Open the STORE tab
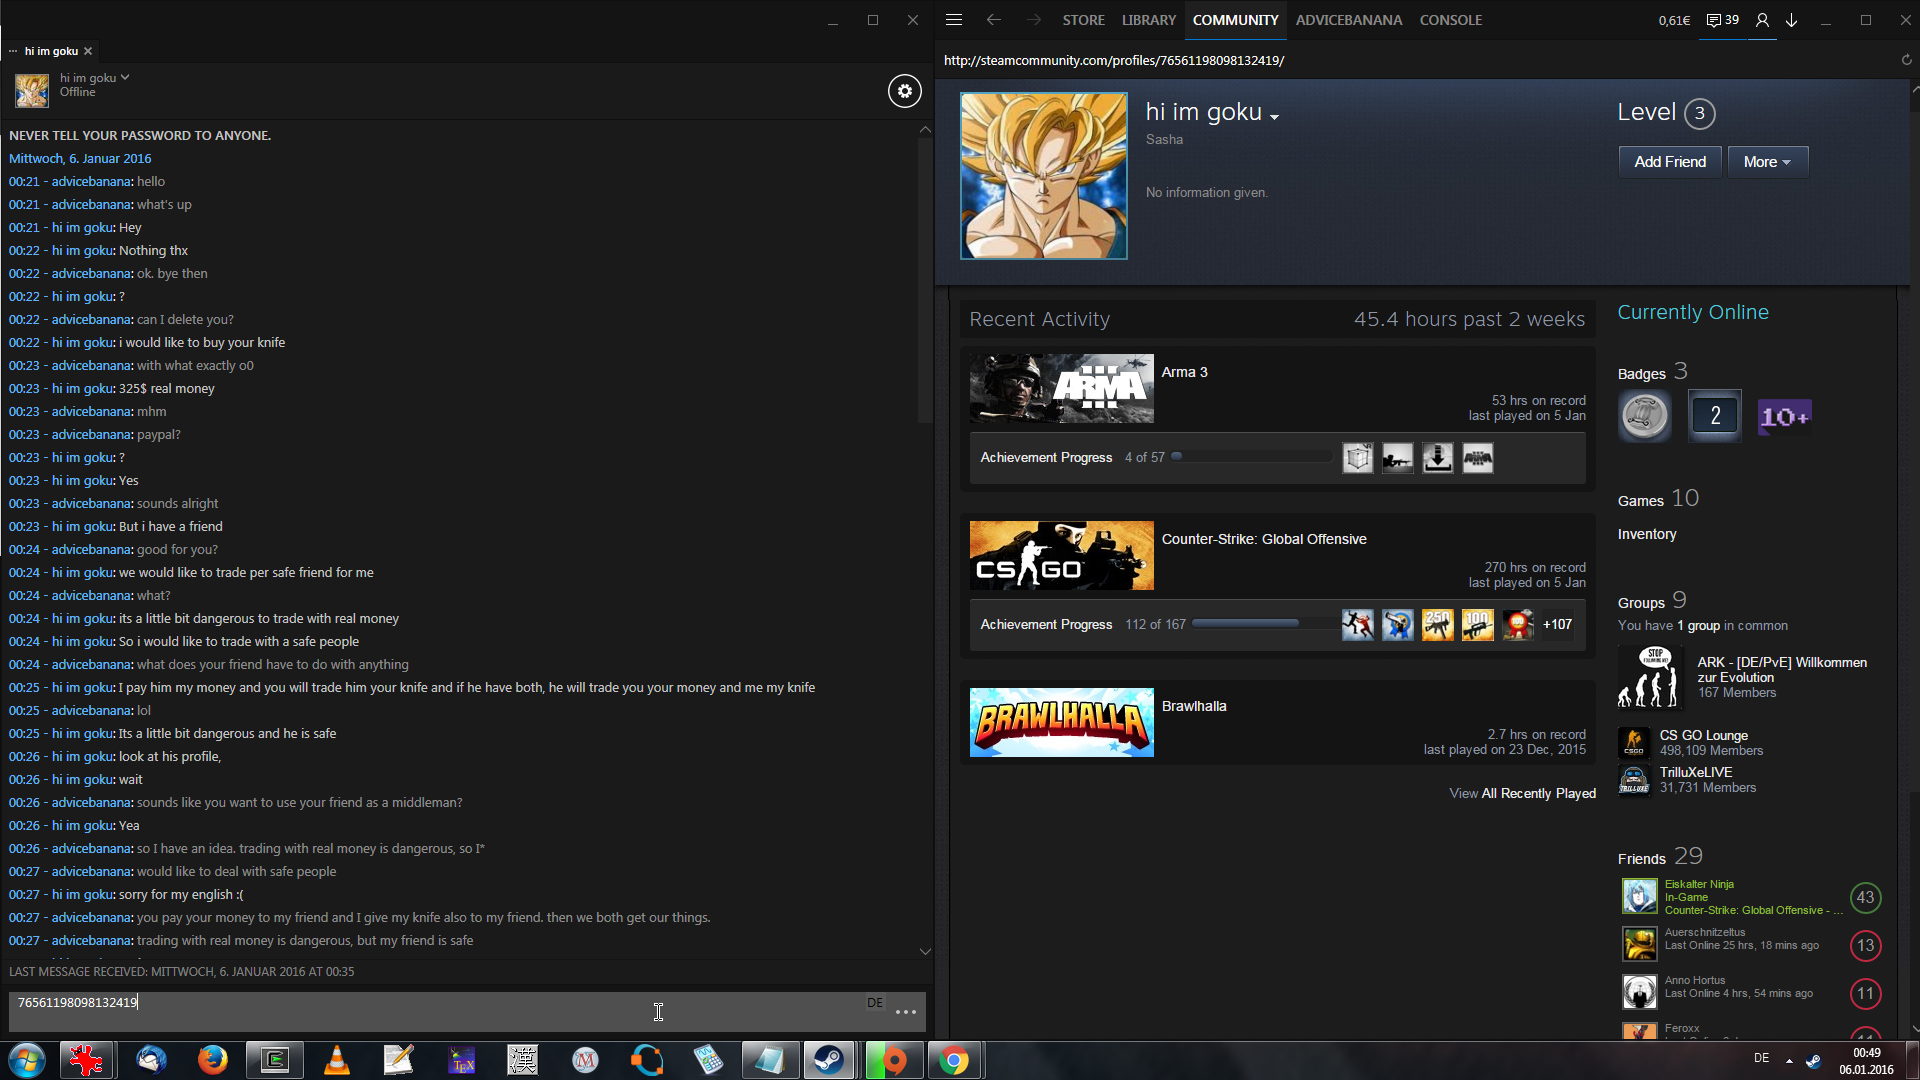This screenshot has height=1080, width=1920. 1083,20
